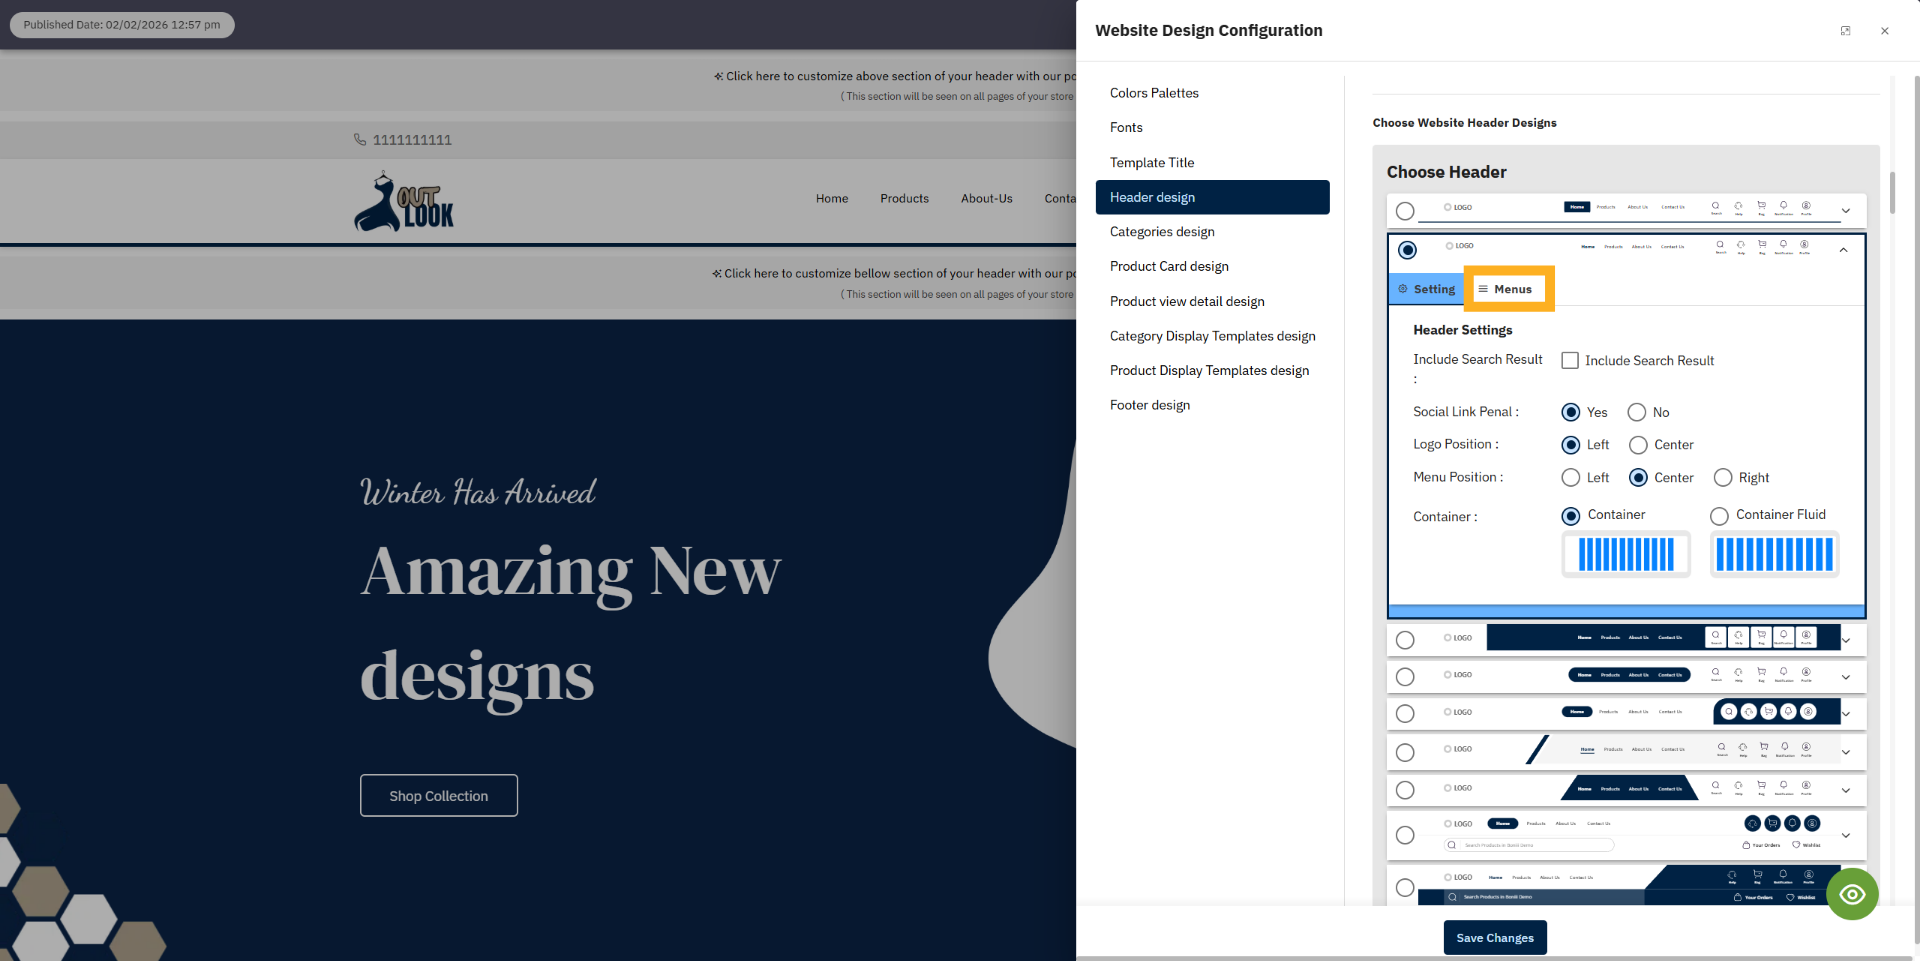Click the phone icon beside the phone number

360,139
